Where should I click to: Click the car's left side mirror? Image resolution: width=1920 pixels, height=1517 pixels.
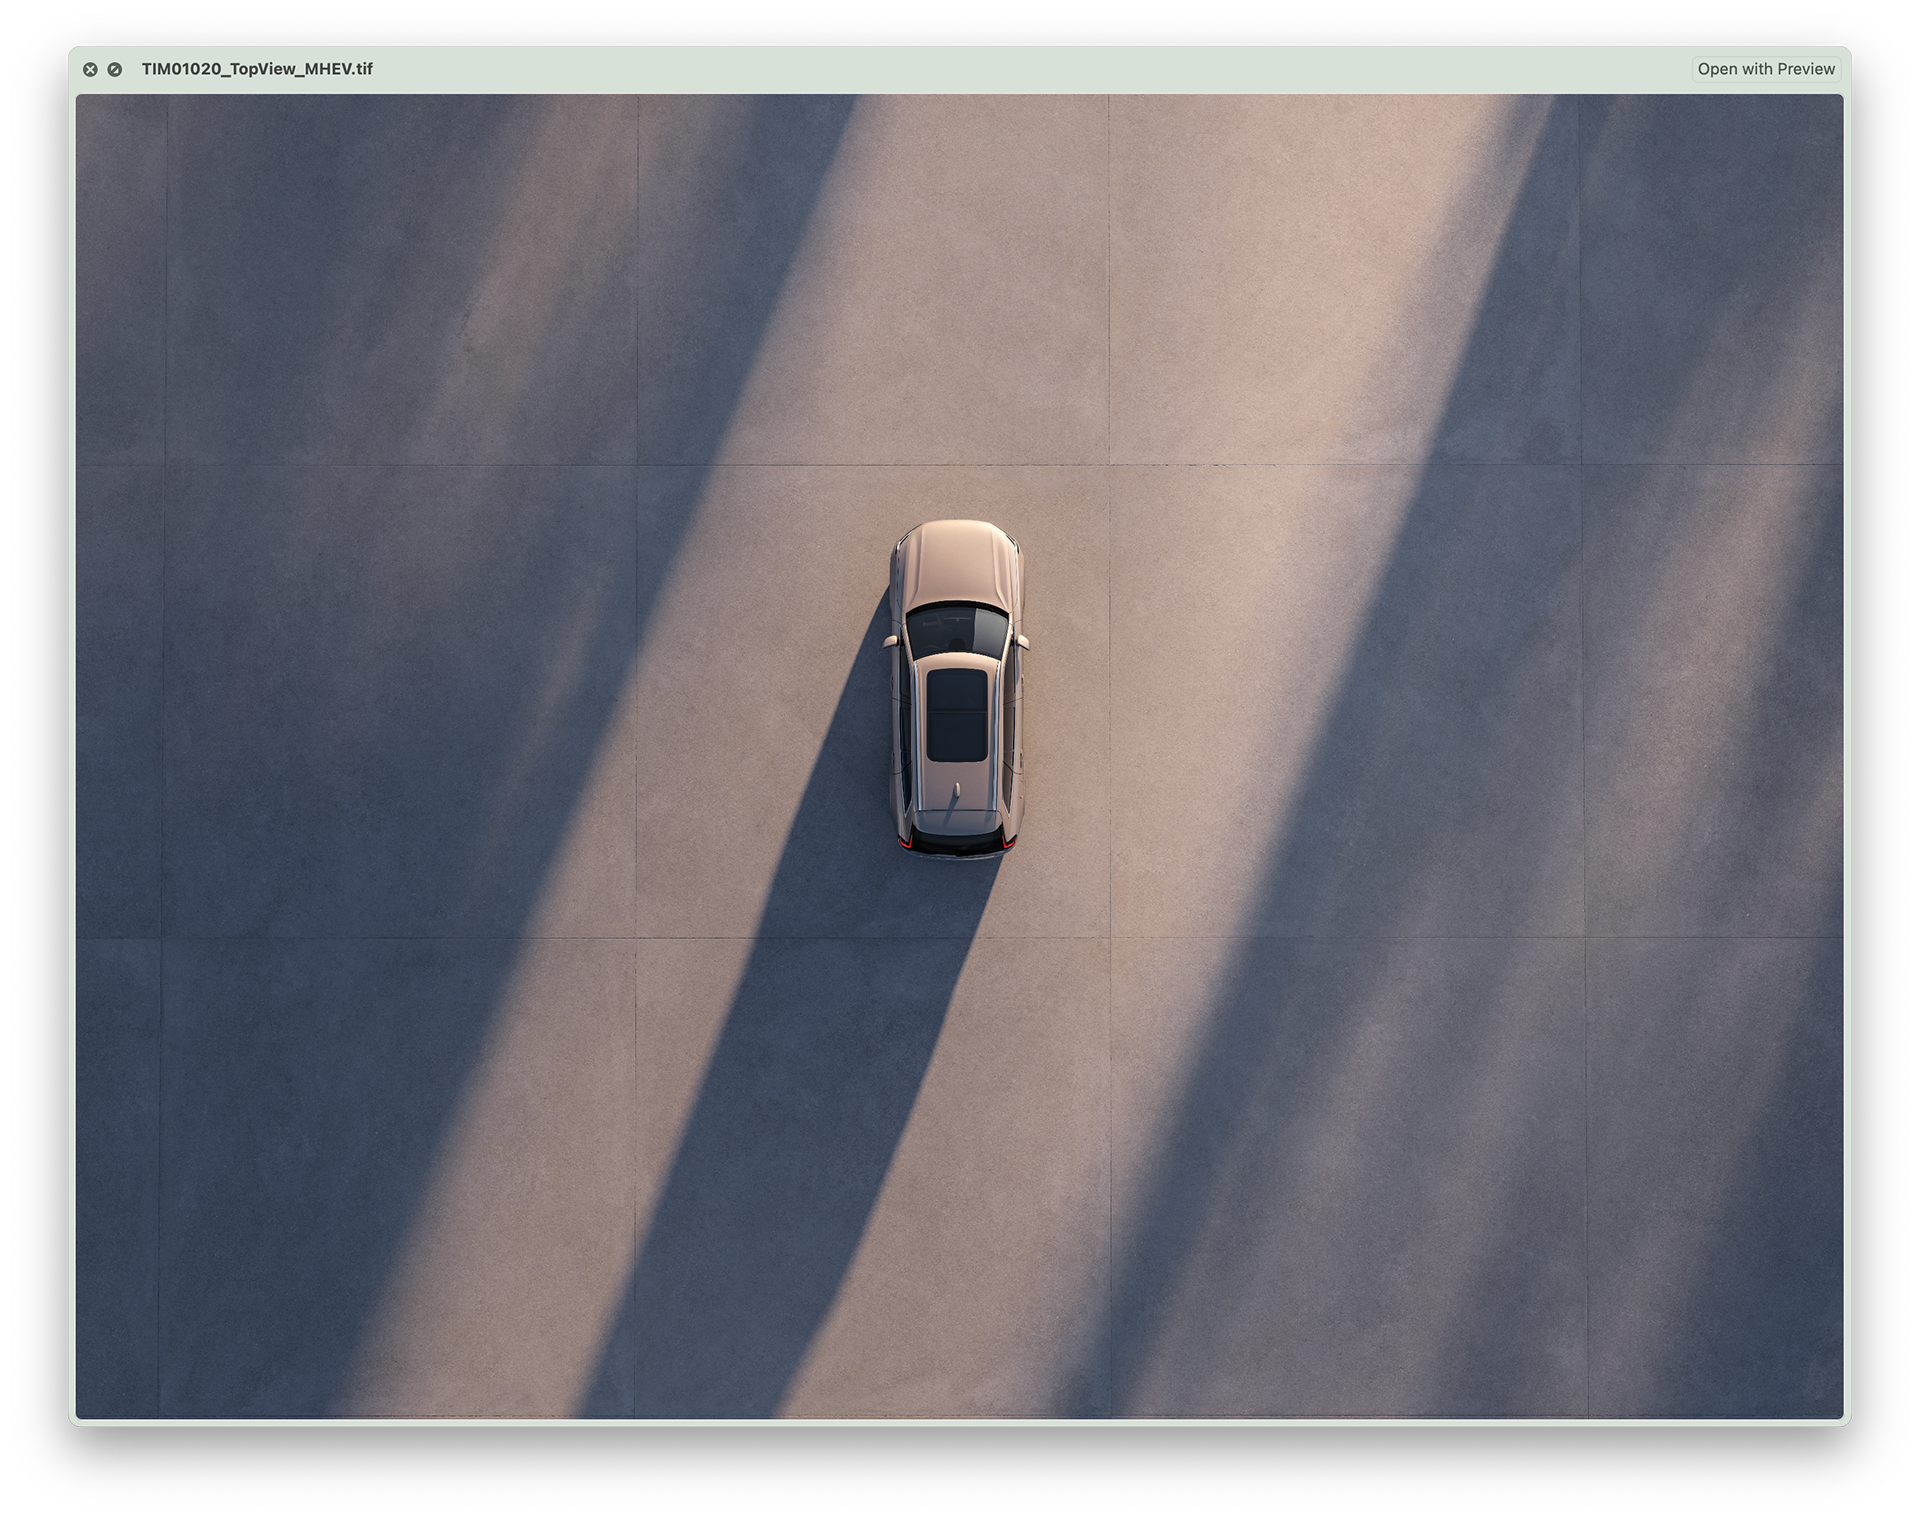(x=889, y=640)
